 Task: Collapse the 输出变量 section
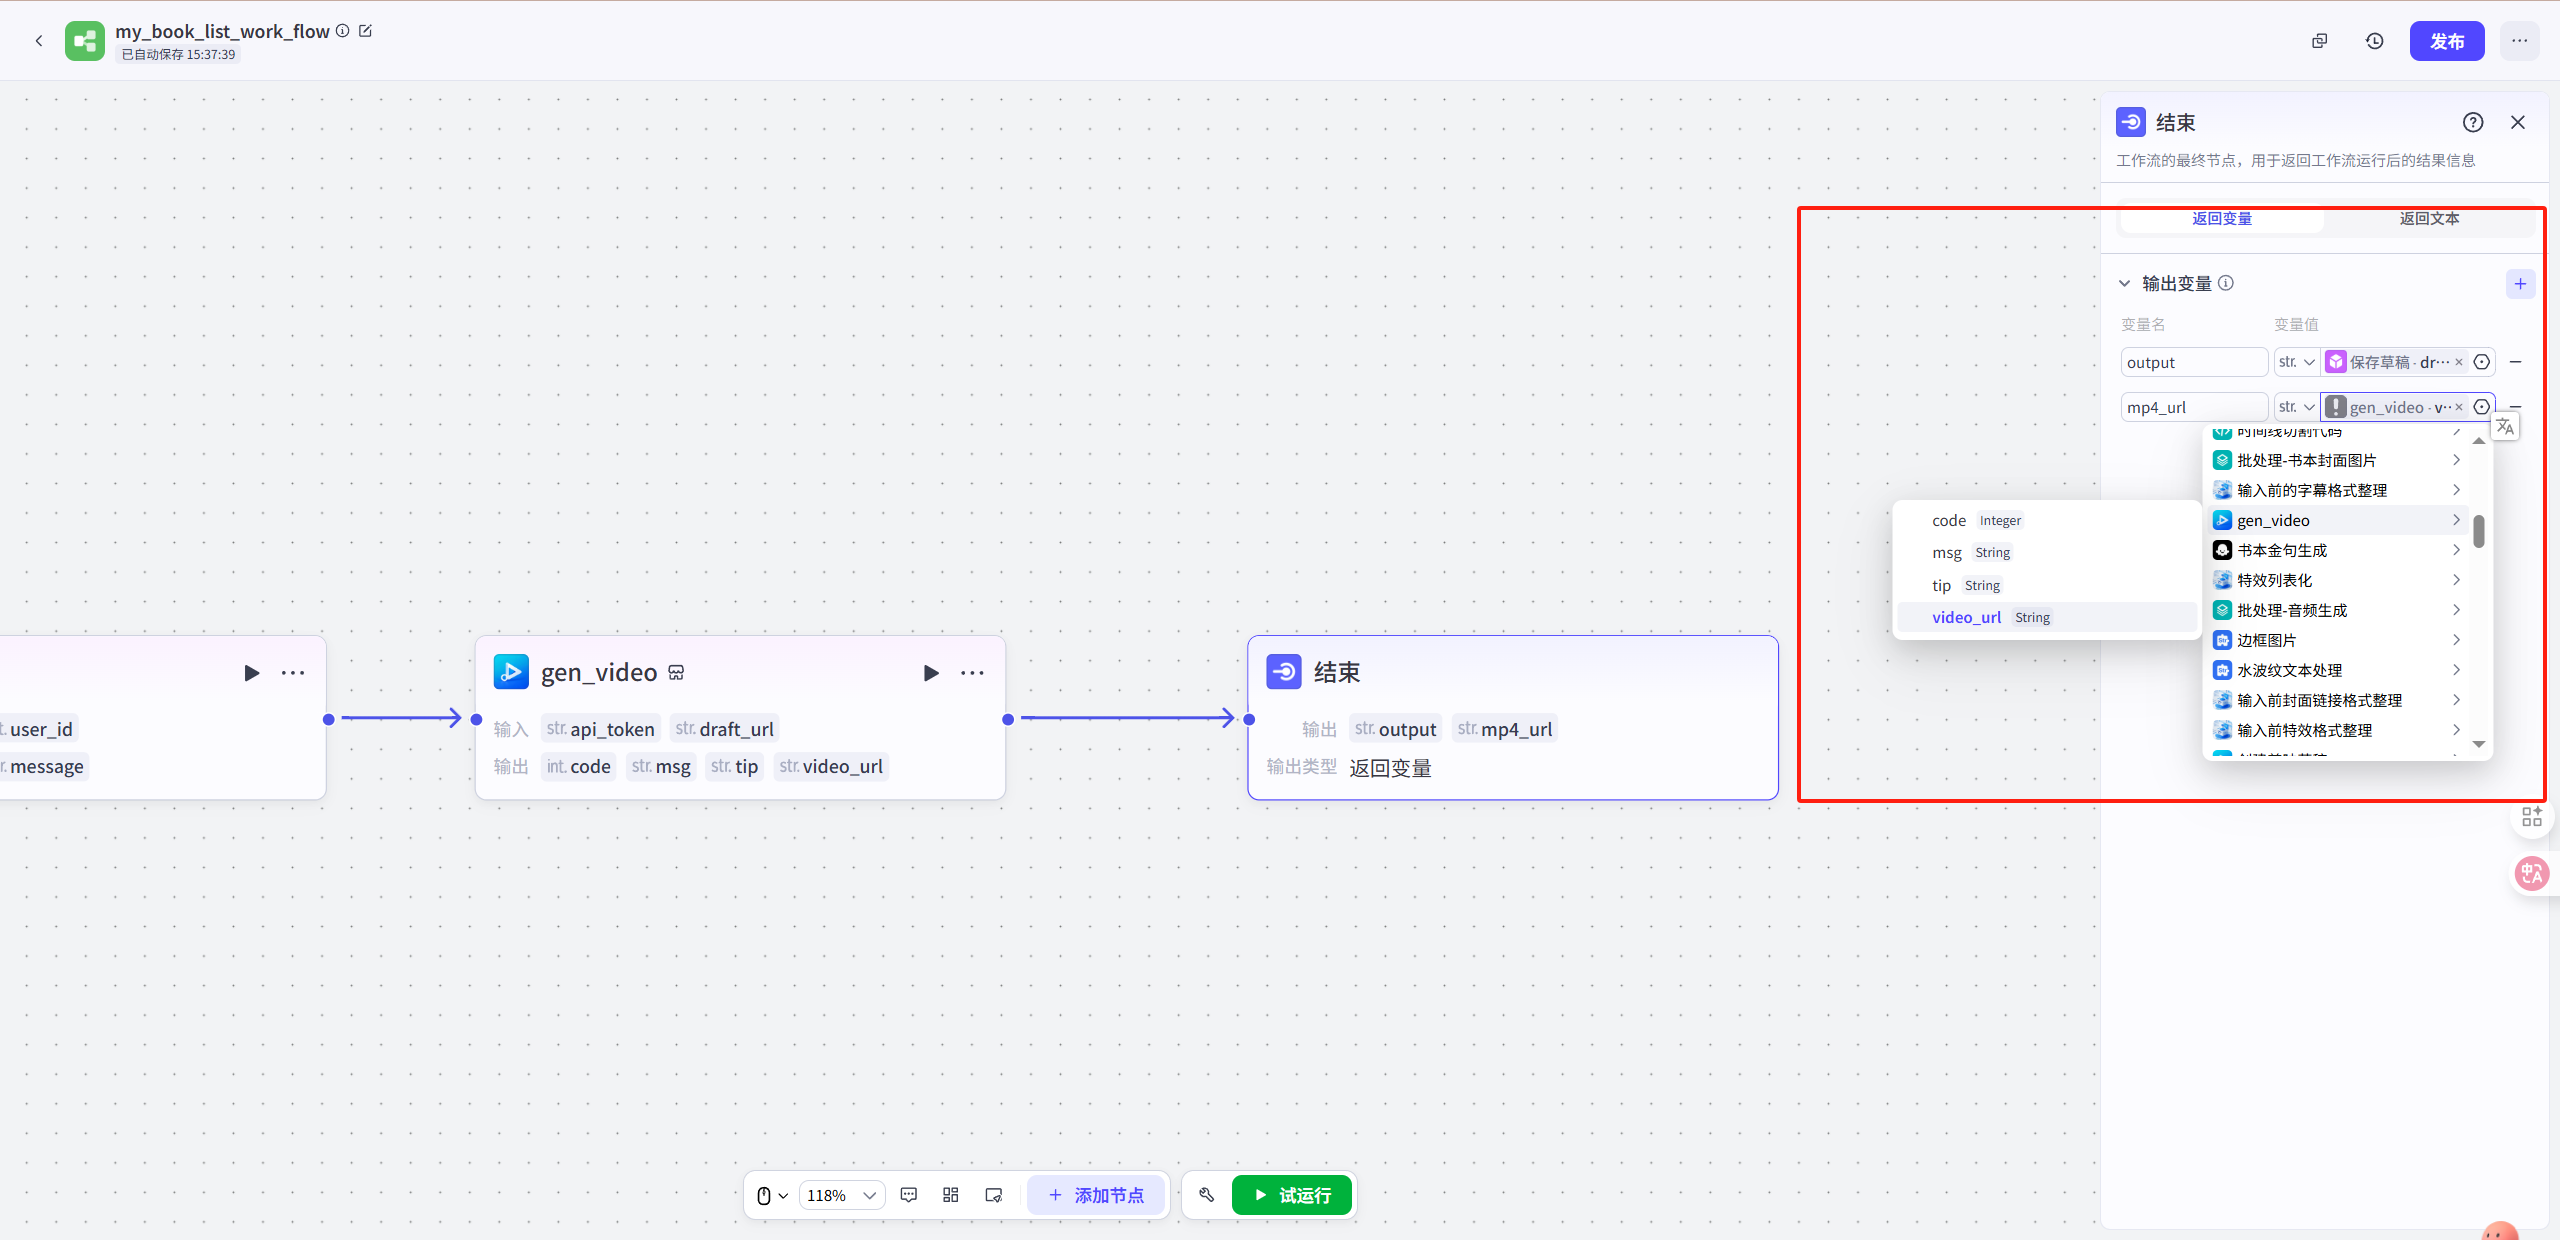pos(2124,284)
